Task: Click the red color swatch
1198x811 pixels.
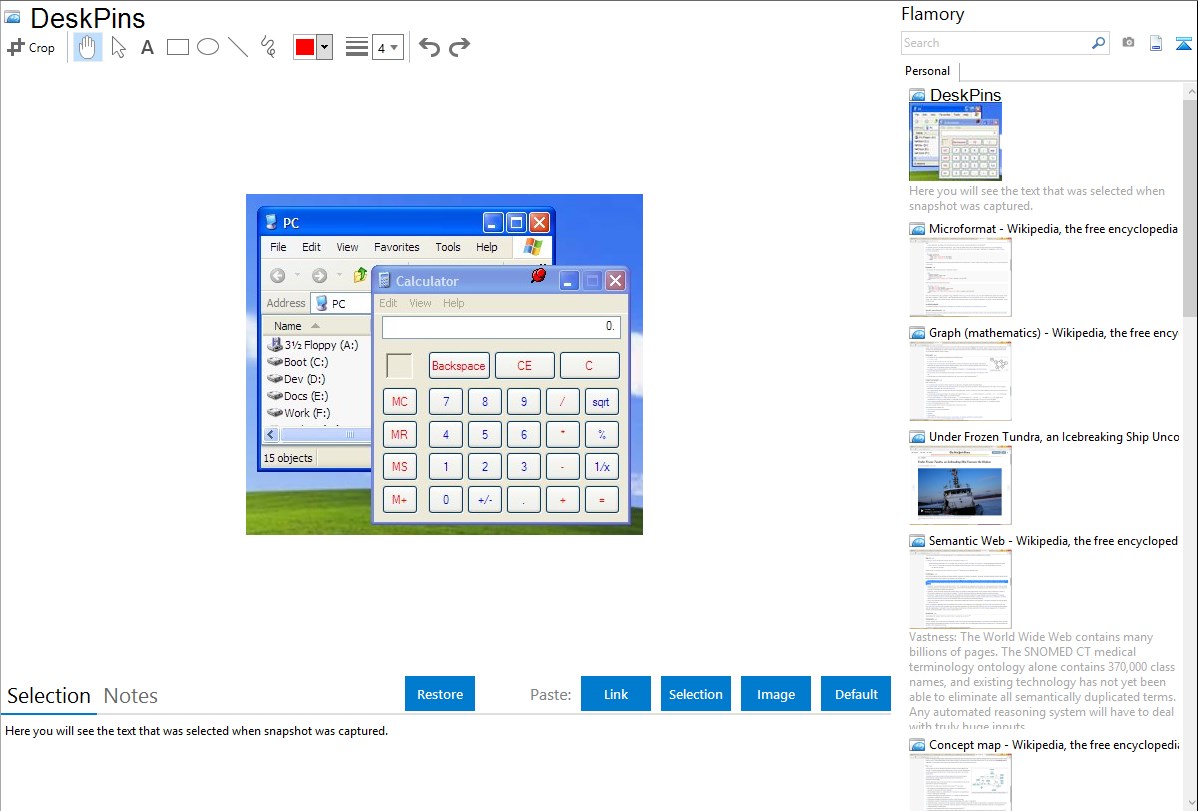Action: coord(305,47)
